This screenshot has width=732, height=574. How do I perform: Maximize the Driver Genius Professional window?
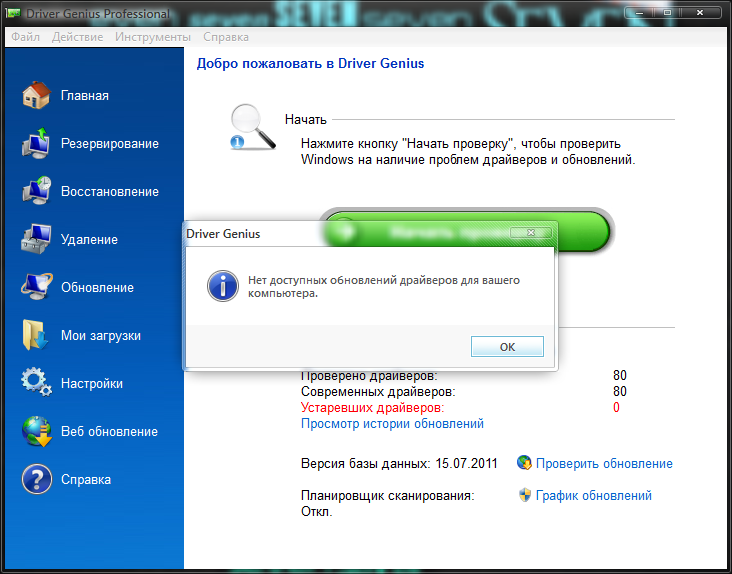[x=668, y=13]
